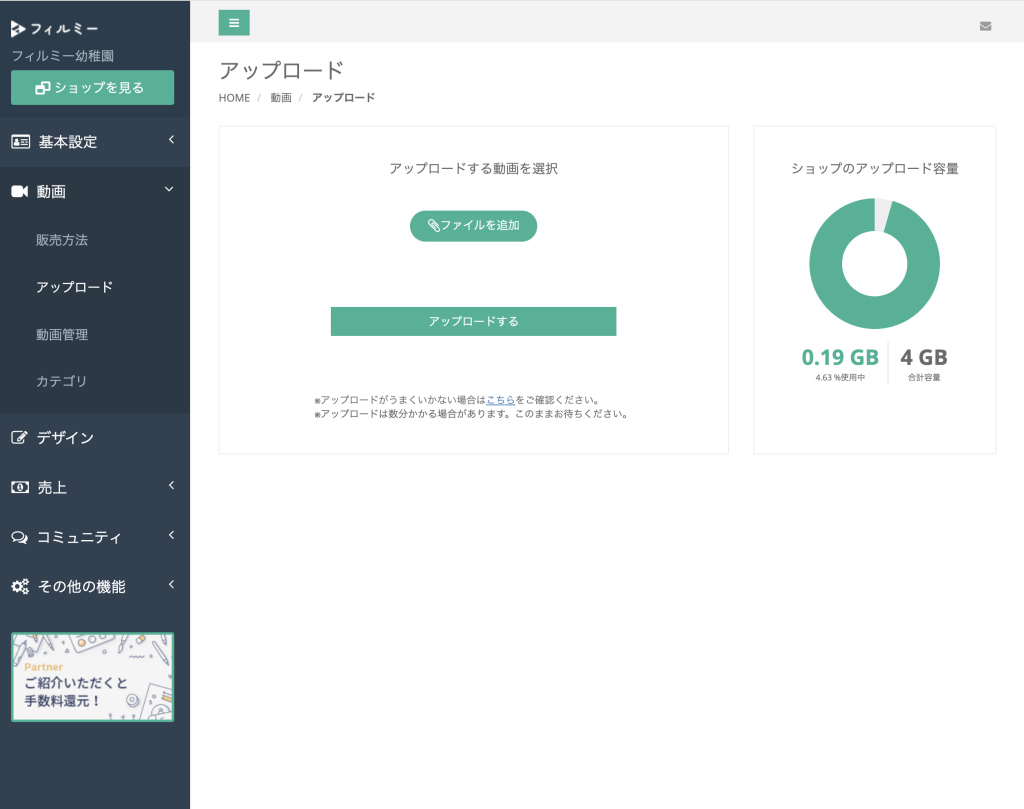Open 販売方法 in the sidebar
Screen dimensions: 1024x809
(62, 240)
